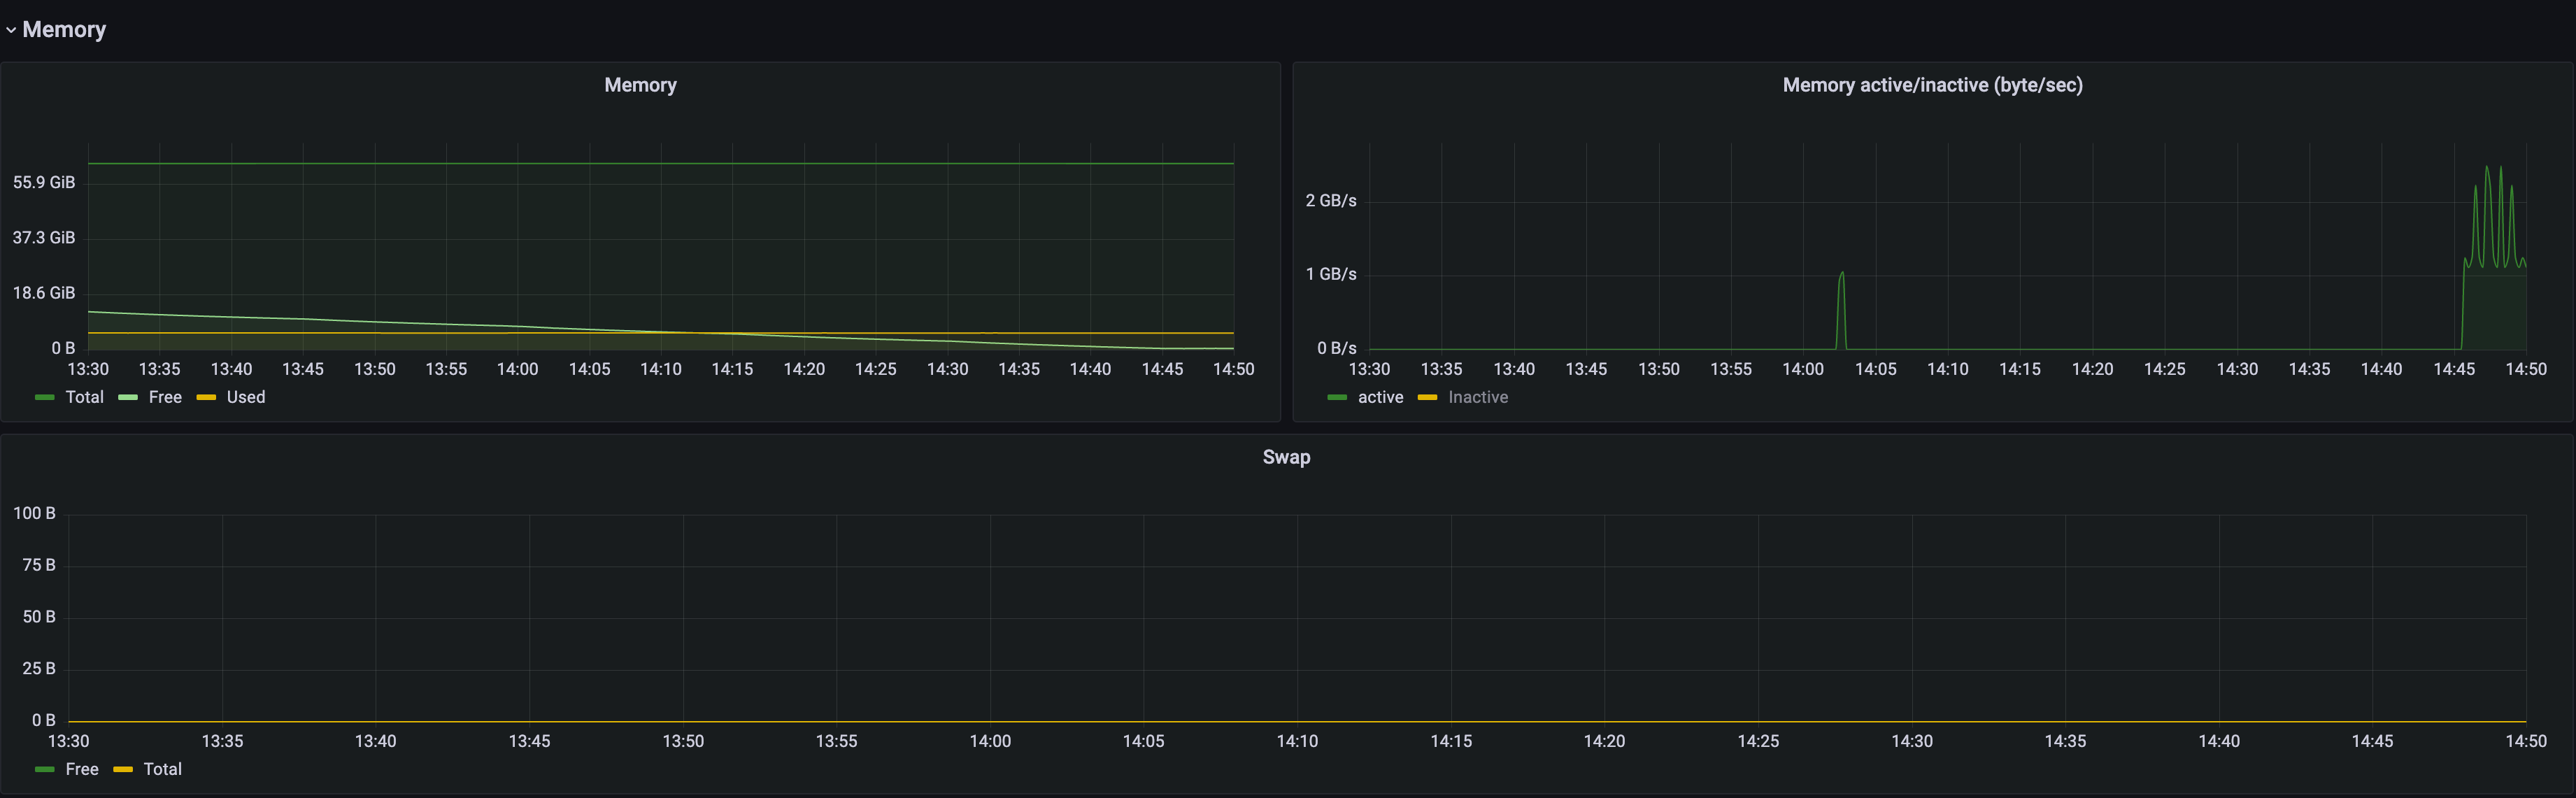Click the 14:00 time label in active/inactive chart
The height and width of the screenshot is (798, 2576).
coord(1803,369)
